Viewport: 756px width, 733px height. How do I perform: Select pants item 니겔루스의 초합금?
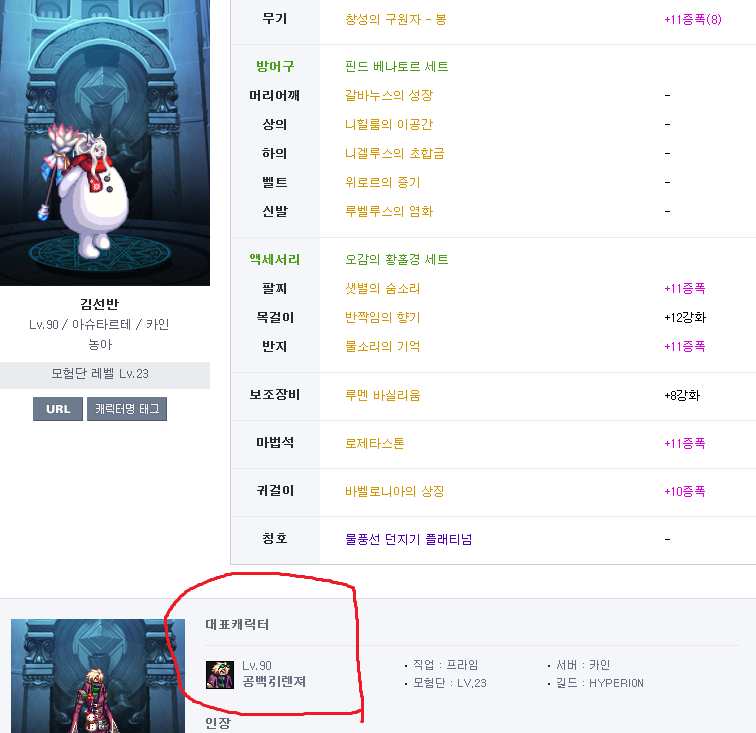click(x=395, y=153)
